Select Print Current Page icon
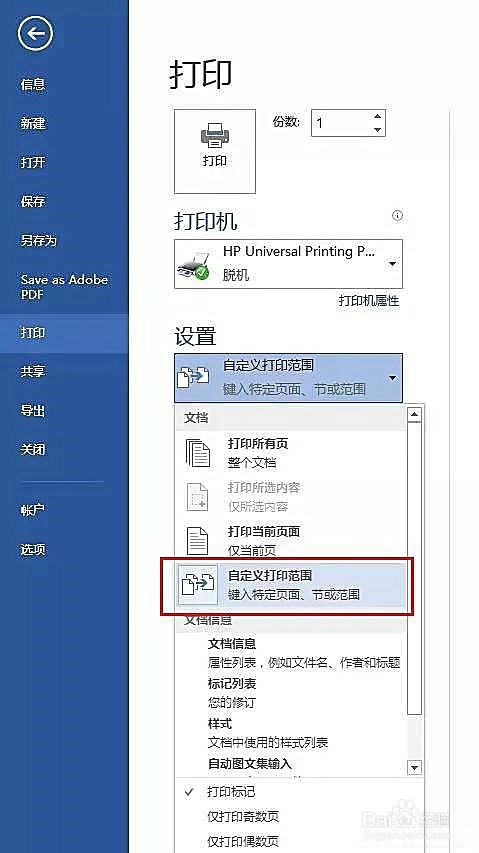Screen dimensions: 479x853 [198, 540]
